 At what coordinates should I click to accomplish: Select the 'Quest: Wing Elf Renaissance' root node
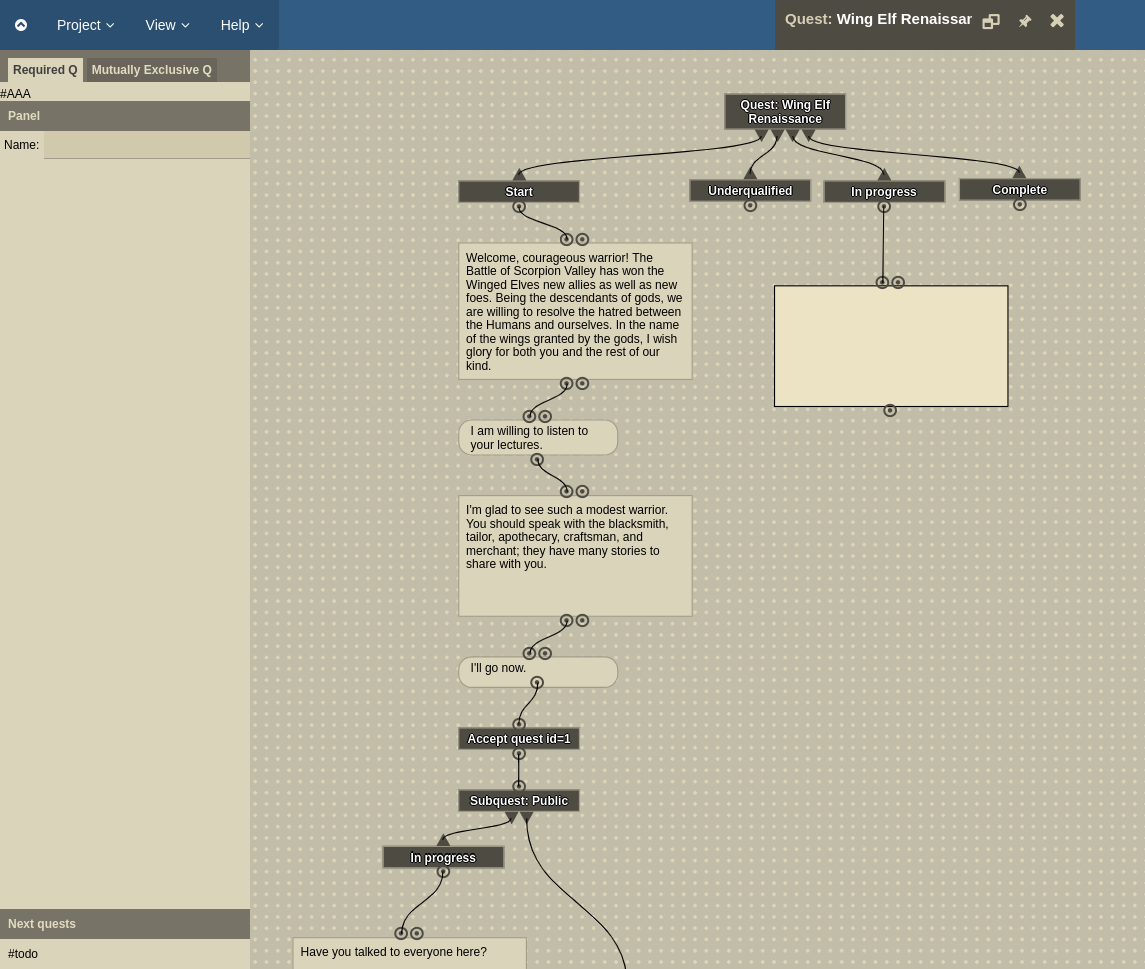784,112
